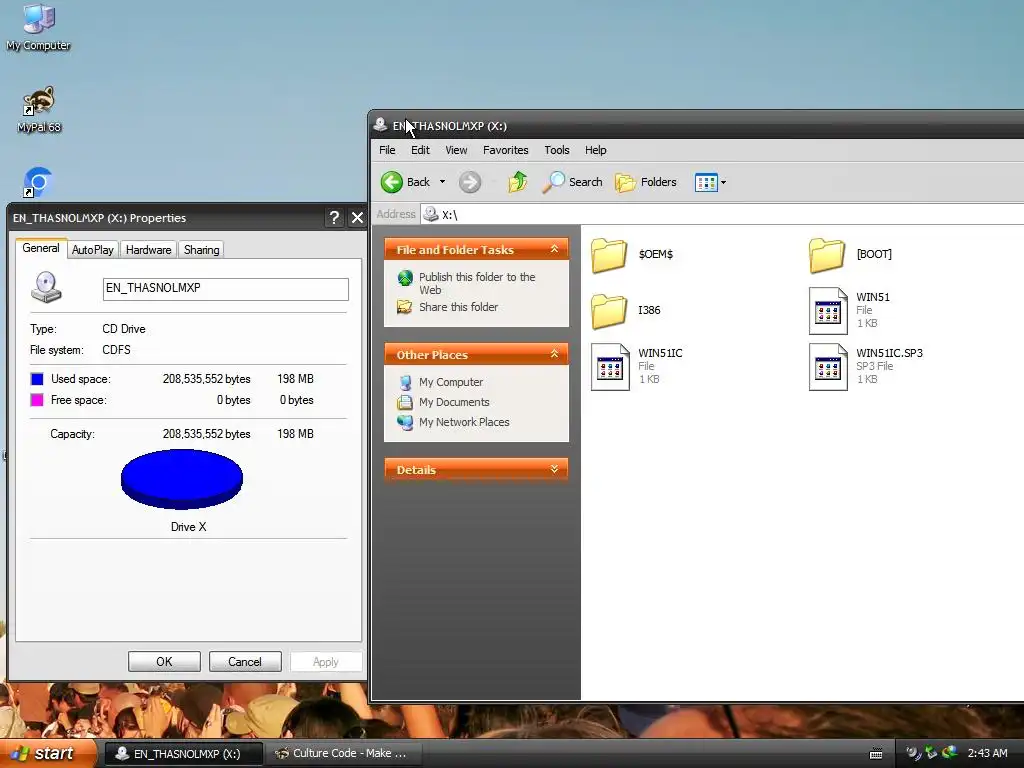Click the help question mark button
The image size is (1024, 768).
coord(334,217)
